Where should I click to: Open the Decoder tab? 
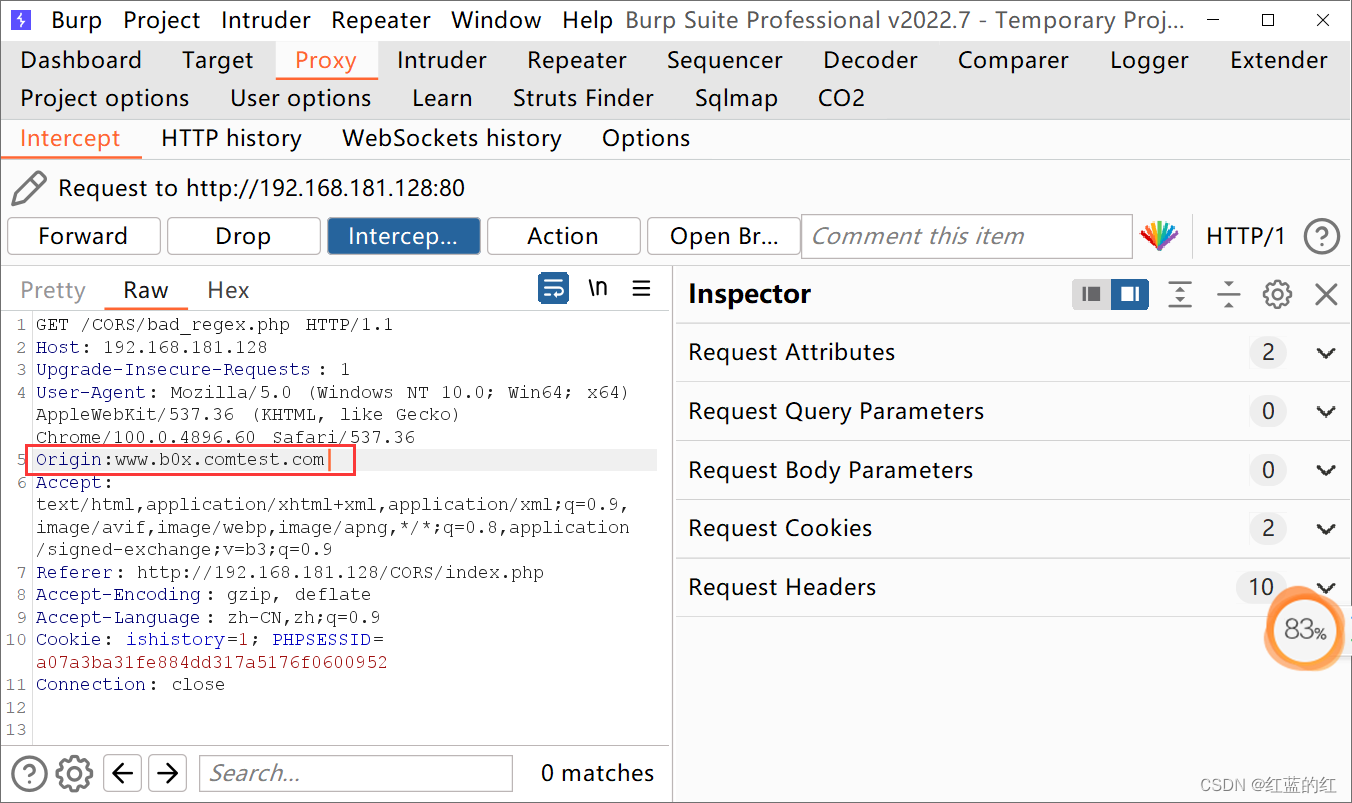[871, 60]
